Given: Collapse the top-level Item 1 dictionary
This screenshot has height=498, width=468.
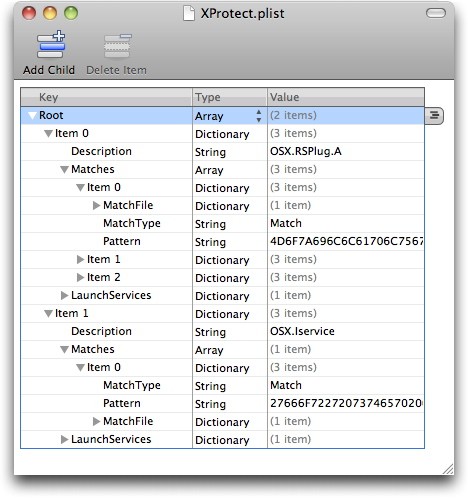Looking at the screenshot, I should pos(48,314).
